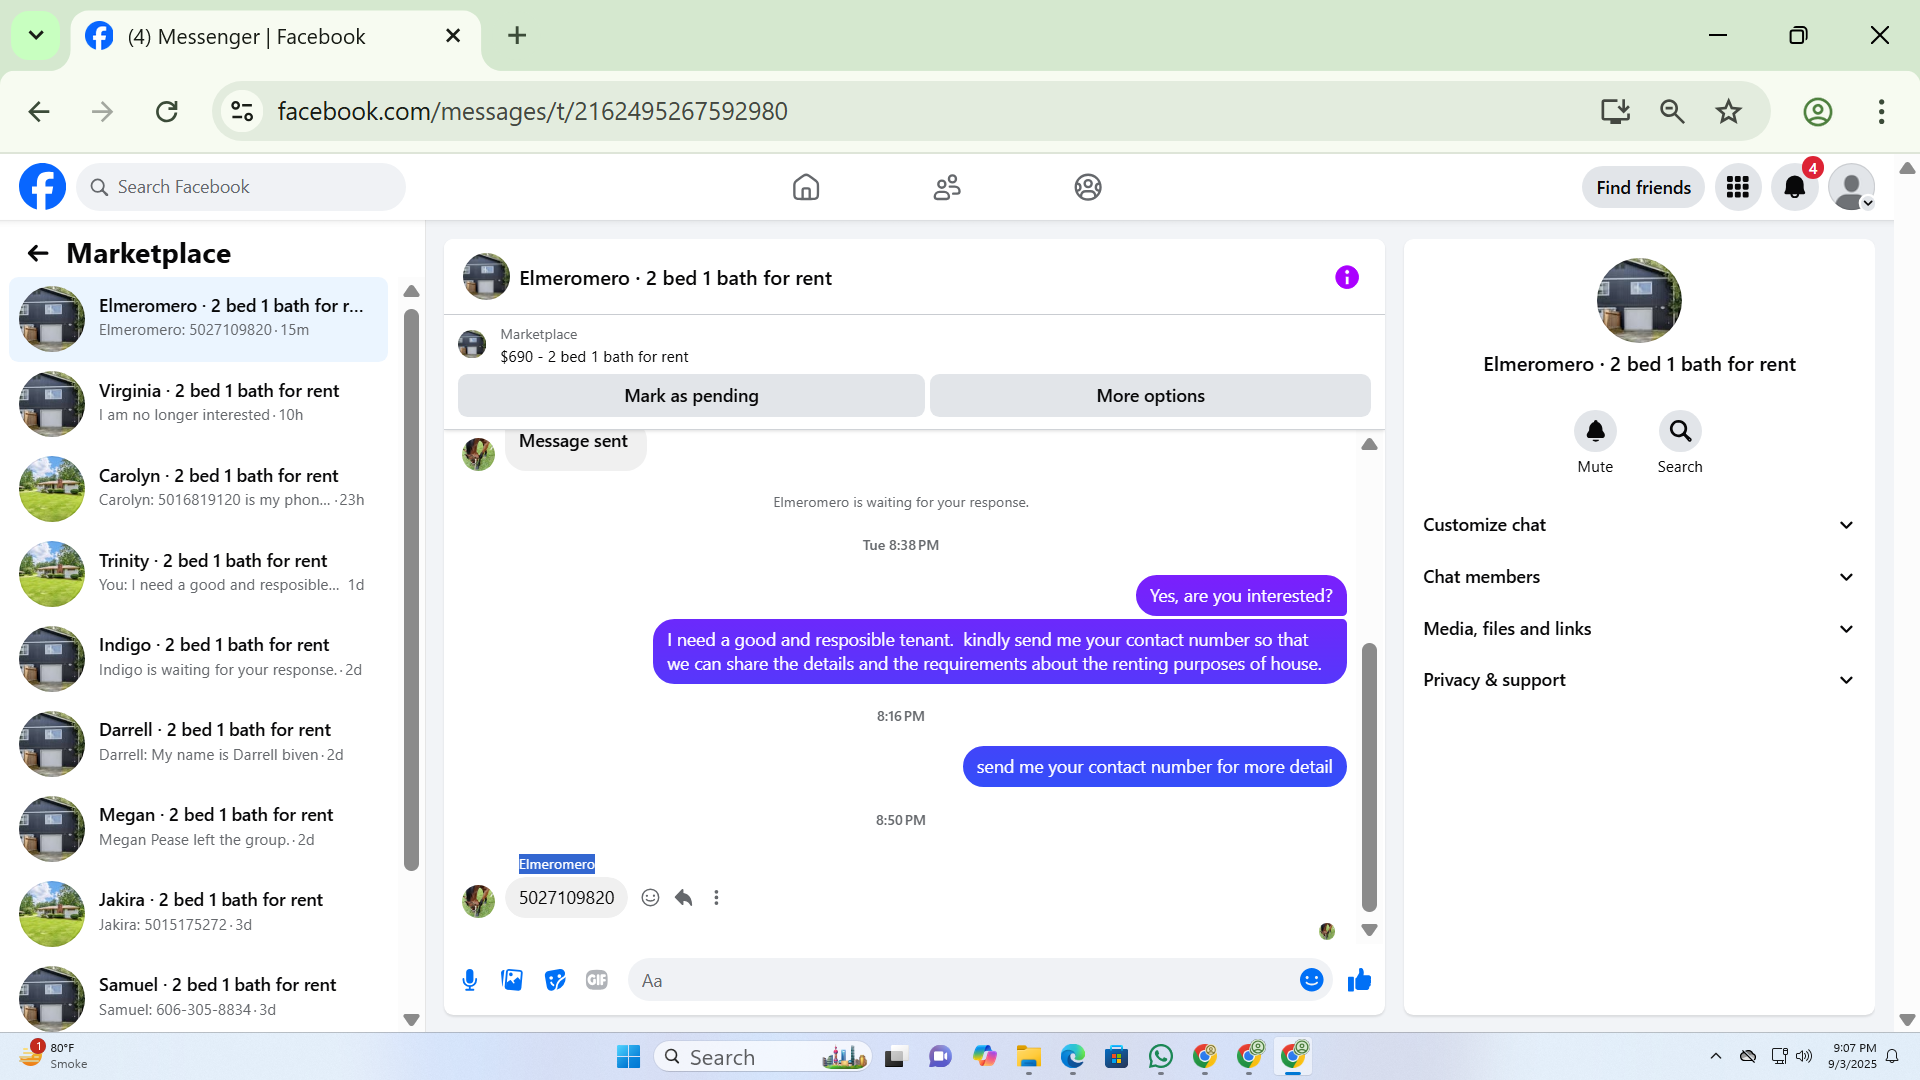Viewport: 1920px width, 1080px height.
Task: Open the Groups icon in top navigation
Action: tap(1088, 187)
